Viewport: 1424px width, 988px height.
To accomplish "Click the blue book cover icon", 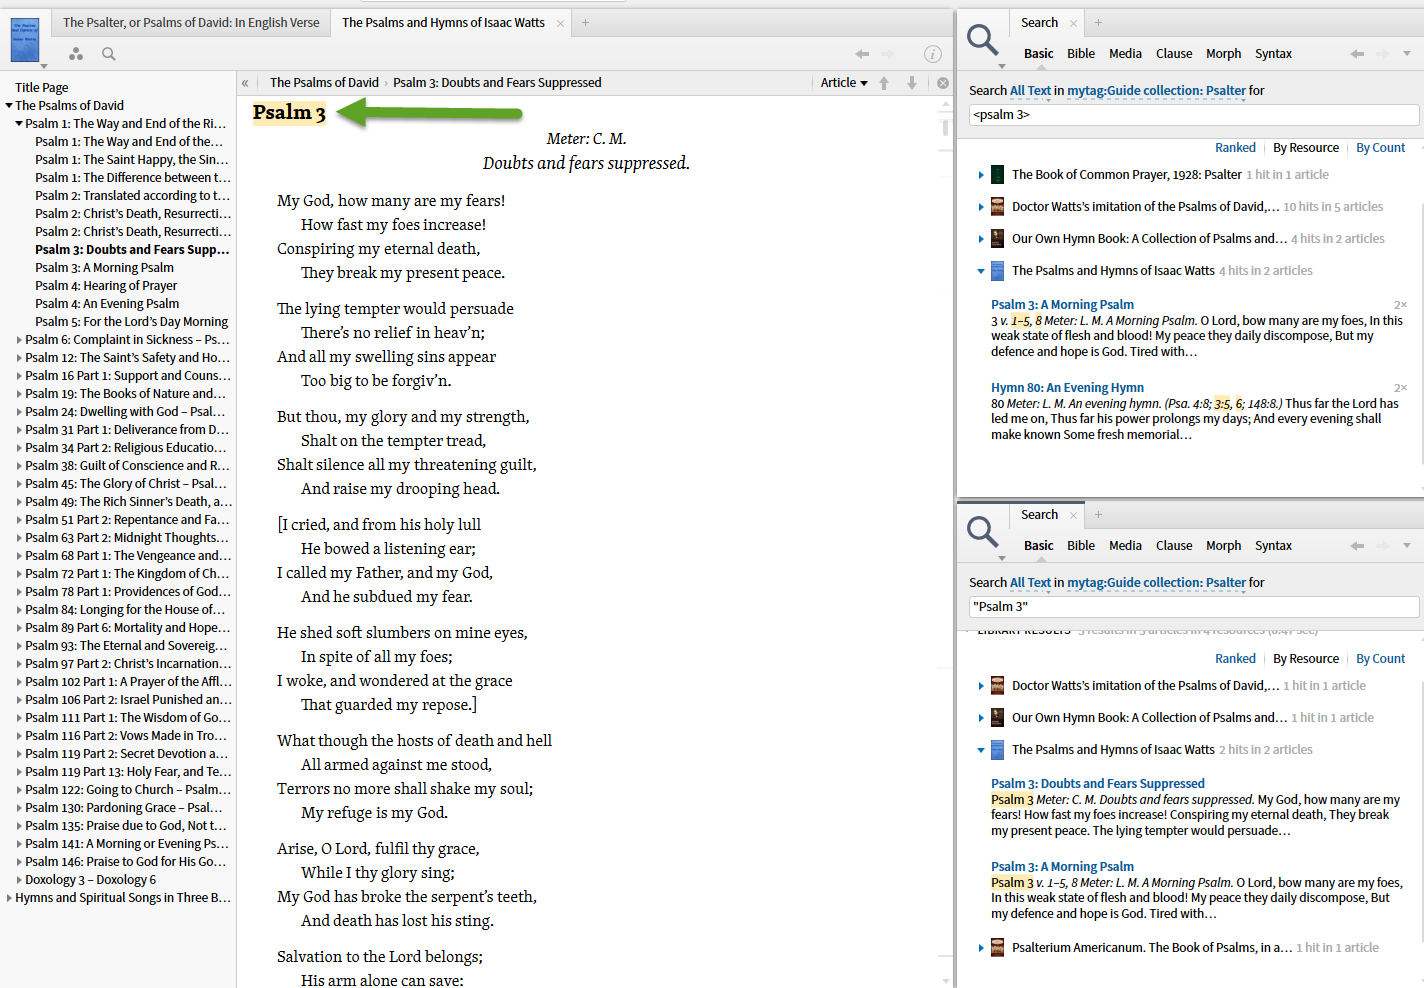I will point(24,38).
